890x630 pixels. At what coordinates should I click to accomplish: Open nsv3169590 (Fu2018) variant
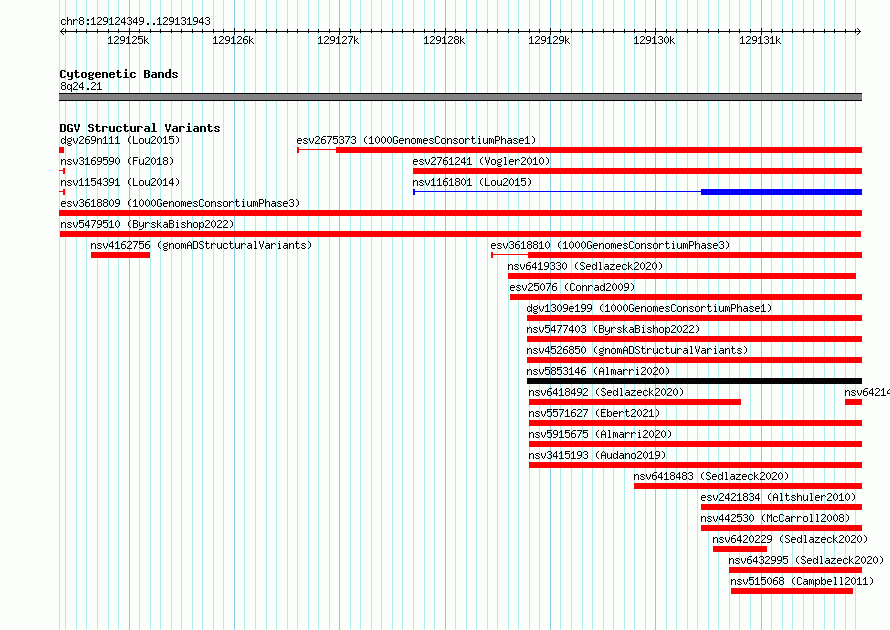(117, 161)
